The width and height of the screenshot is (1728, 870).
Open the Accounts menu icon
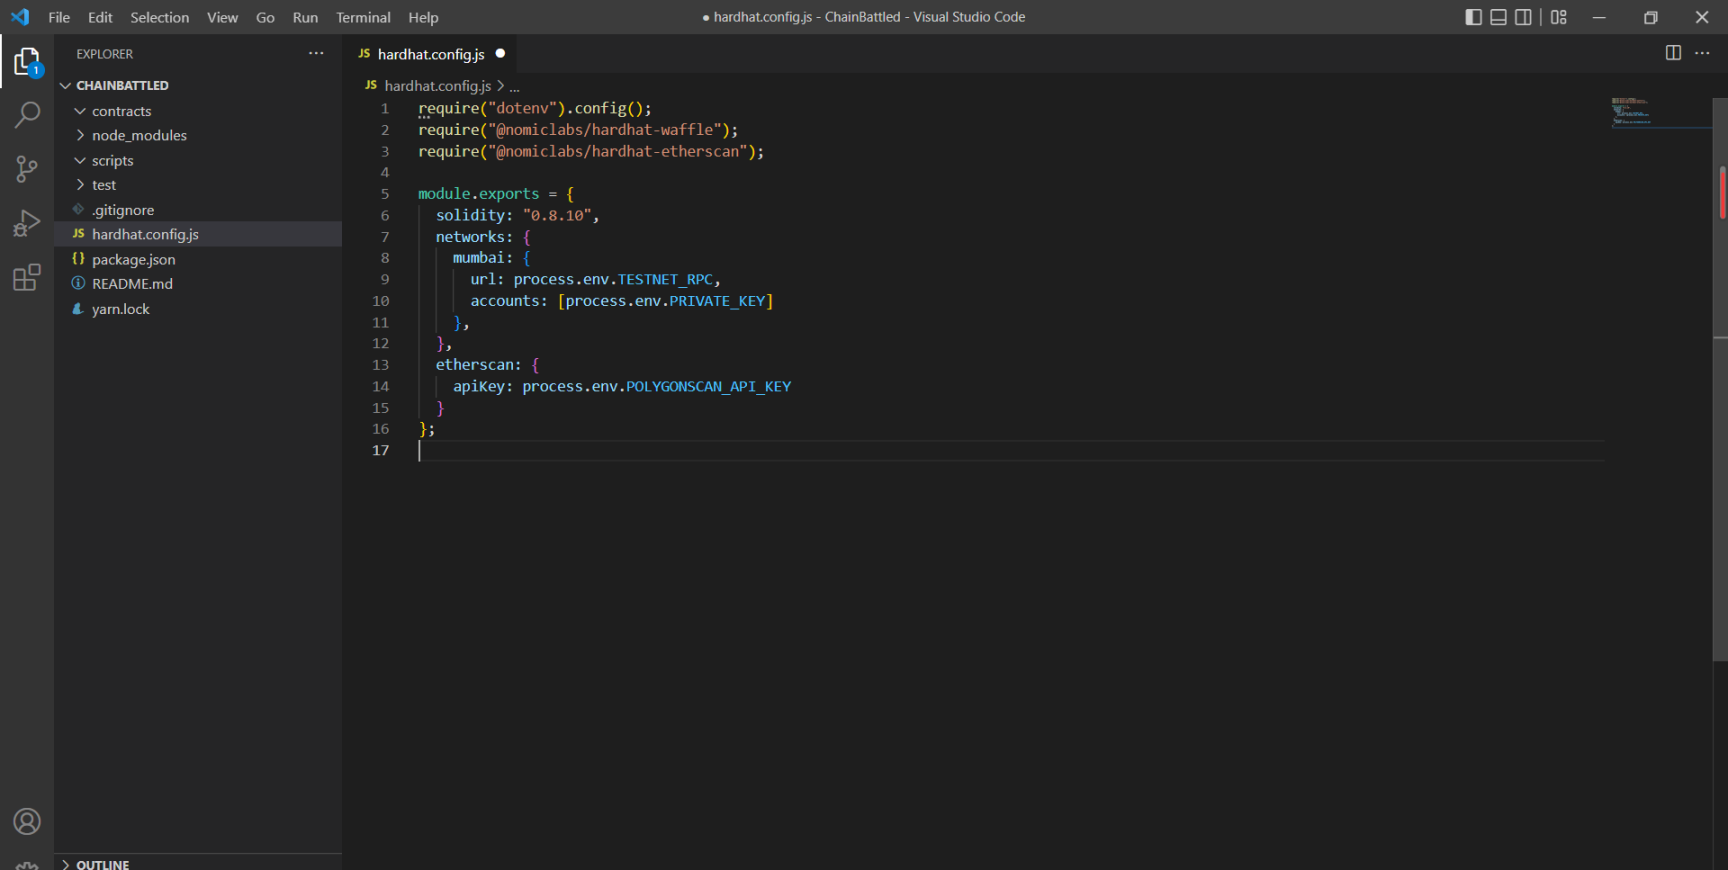[x=27, y=821]
